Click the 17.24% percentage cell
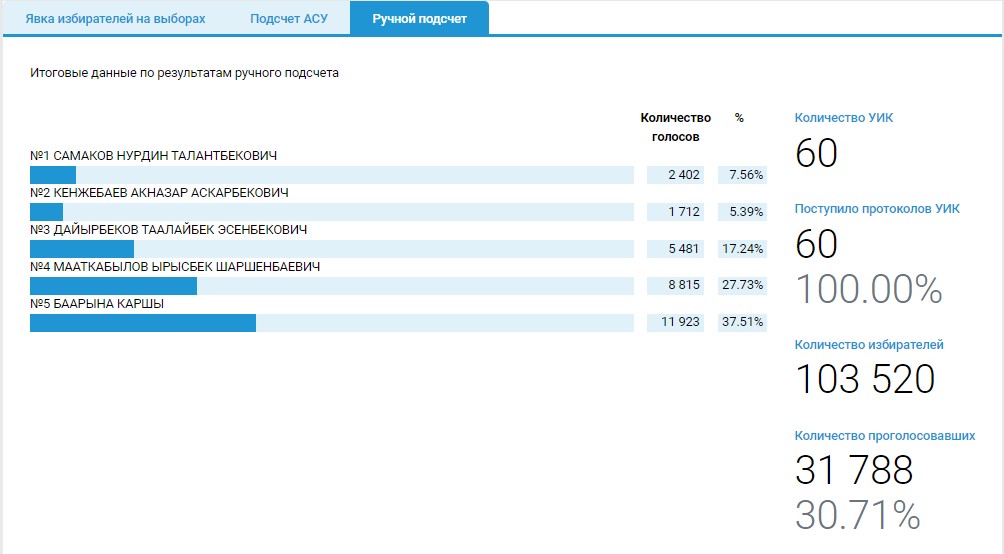The height and width of the screenshot is (554, 1004). (x=742, y=249)
